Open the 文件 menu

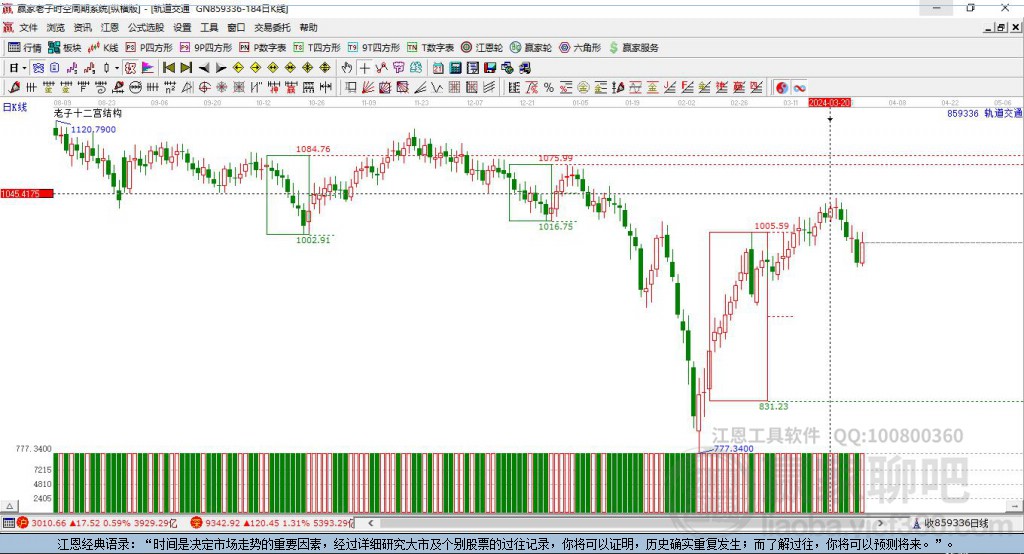(x=28, y=27)
